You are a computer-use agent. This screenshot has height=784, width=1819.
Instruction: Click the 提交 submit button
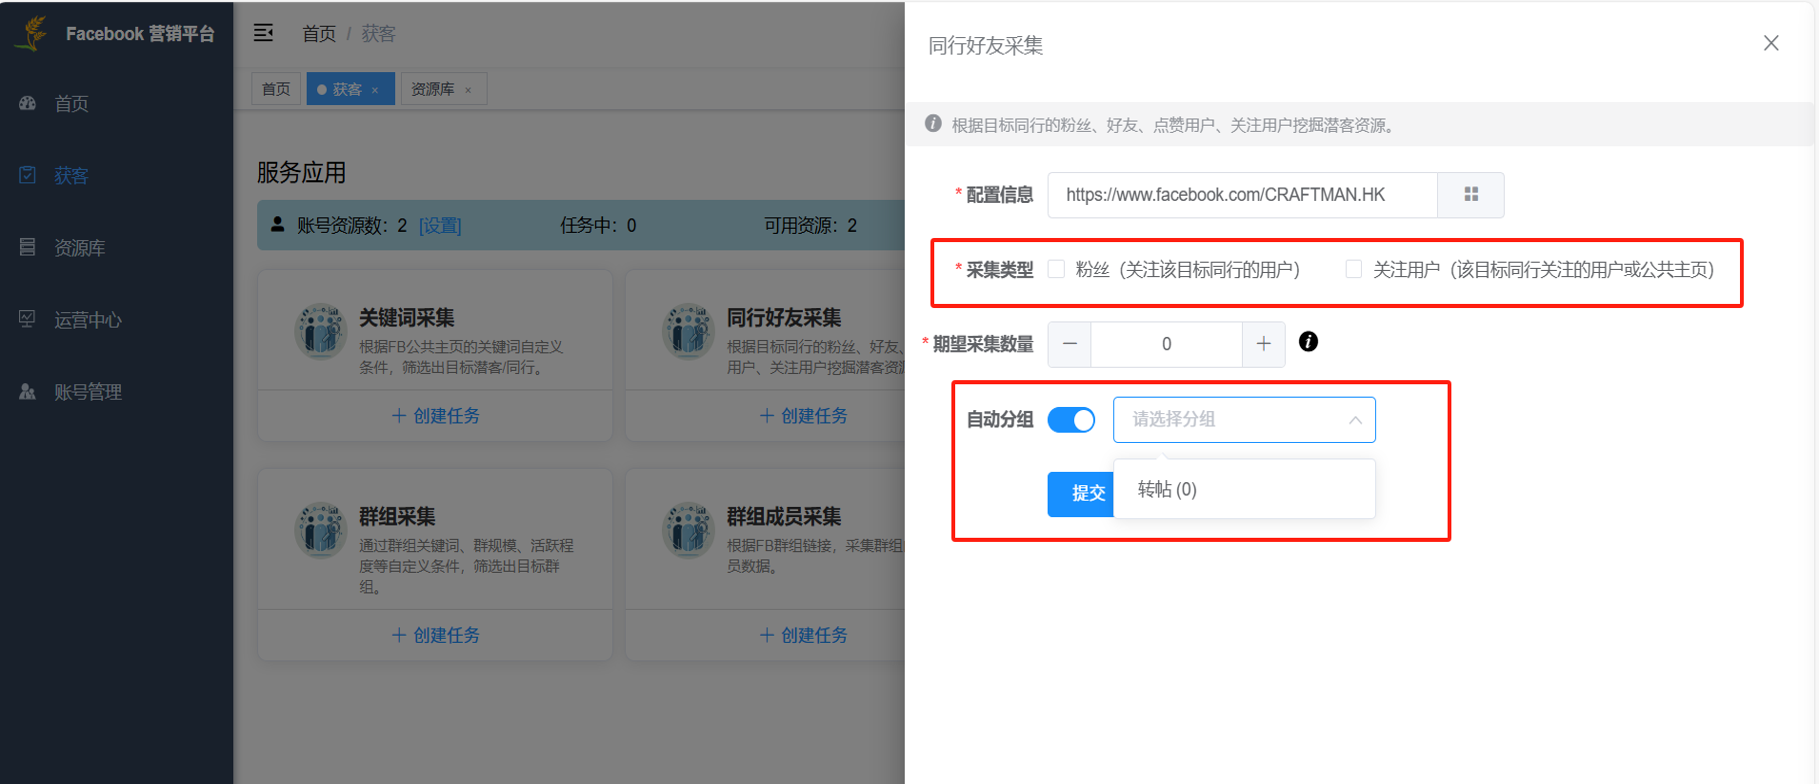(1081, 493)
